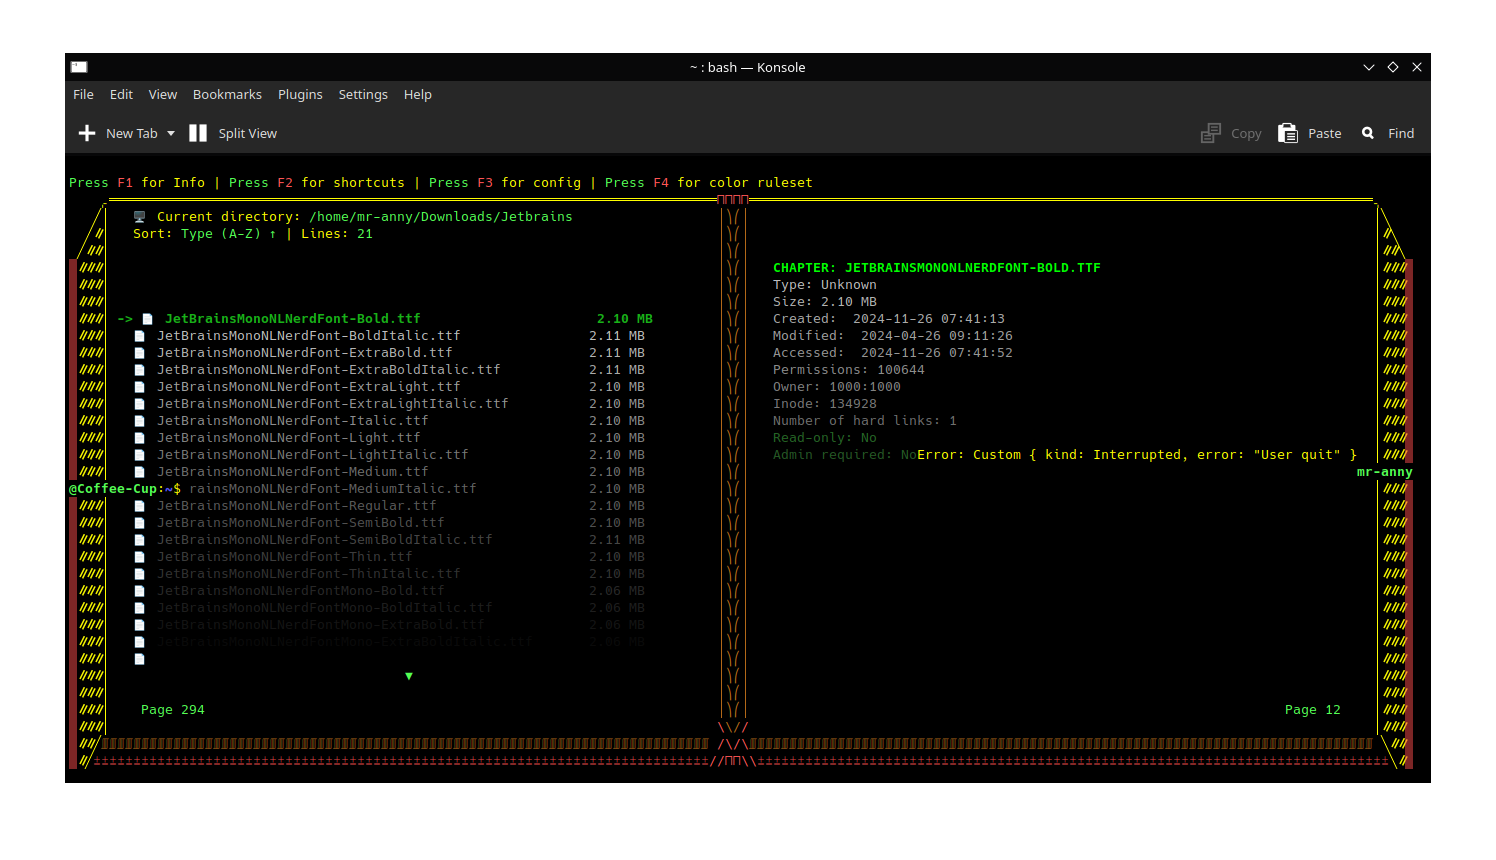The height and width of the screenshot is (860, 1496).
Task: Click file icon of JetBrainsMonoNLNerdFontMono-Bold.ttf
Action: coord(139,591)
